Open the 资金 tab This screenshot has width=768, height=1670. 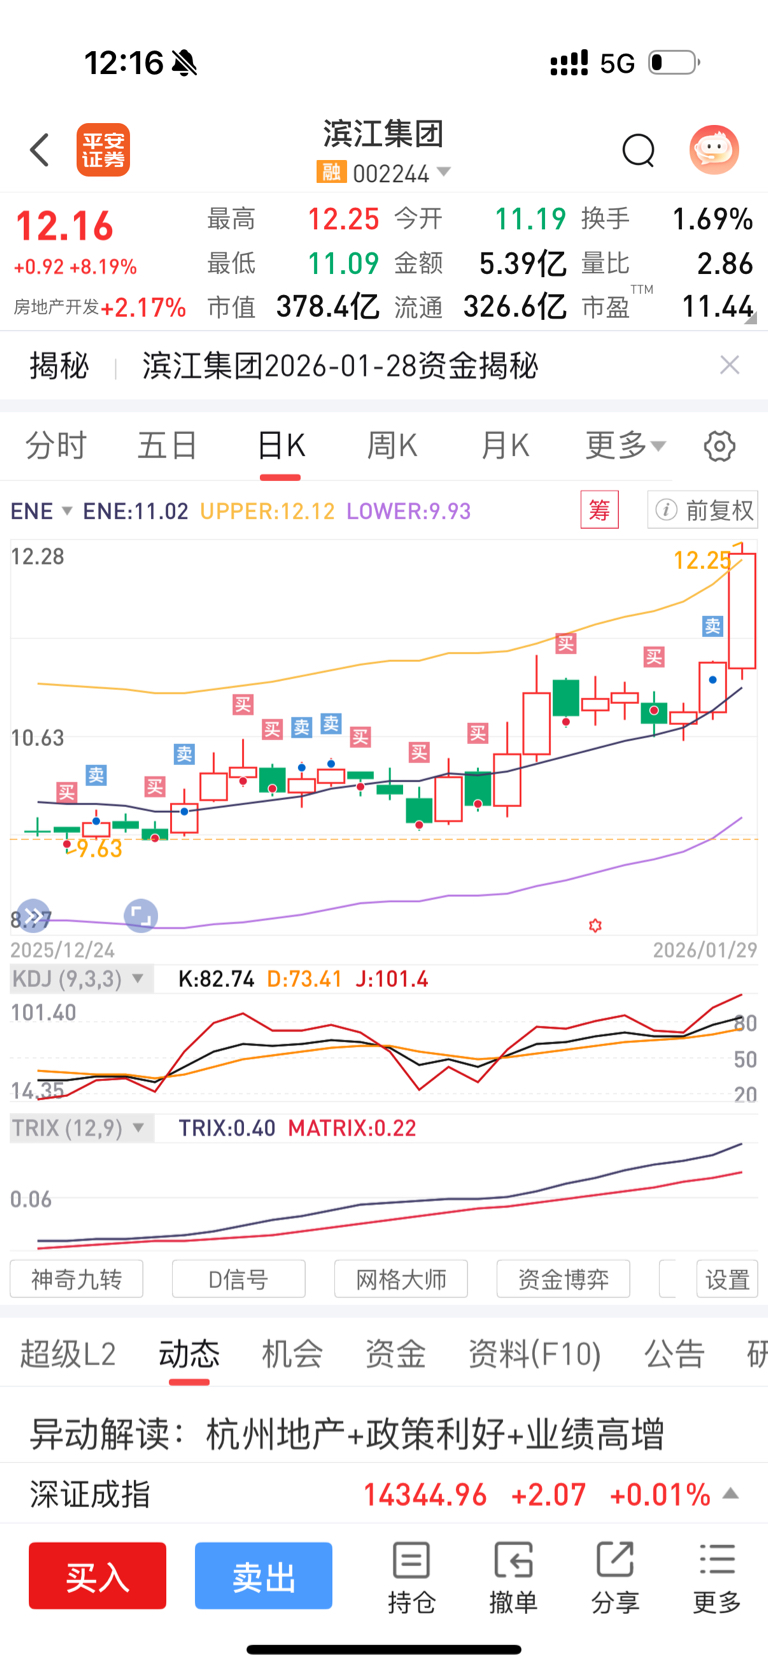(396, 1354)
